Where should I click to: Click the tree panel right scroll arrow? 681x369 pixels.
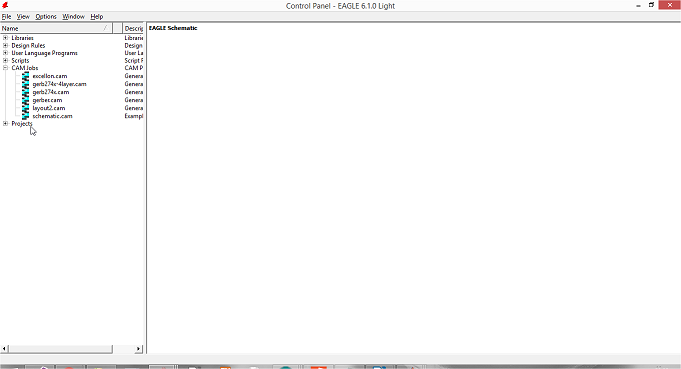139,349
